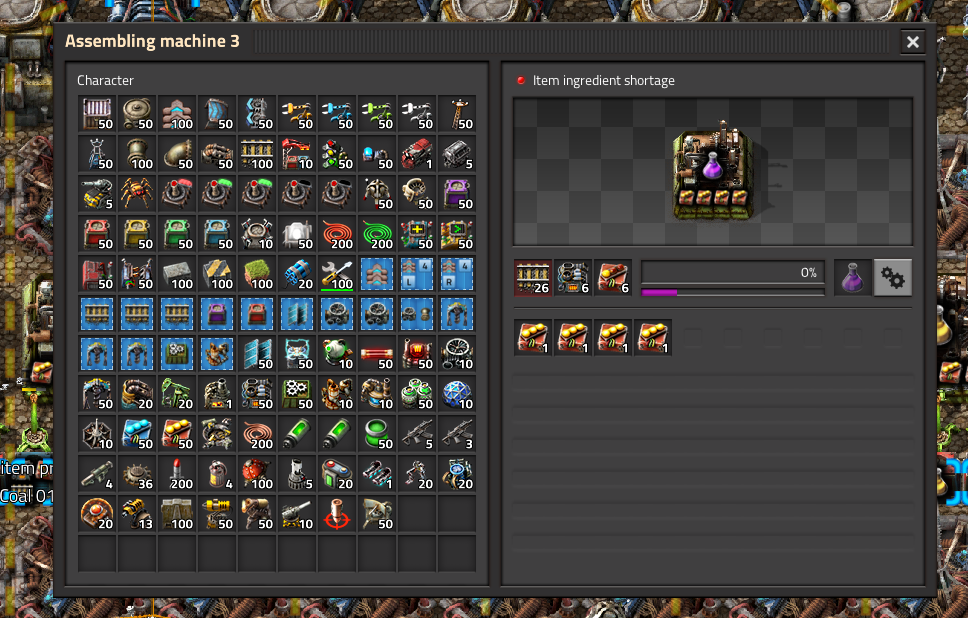
Task: Take the copper cable stack of 200
Action: pyautogui.click(x=257, y=434)
